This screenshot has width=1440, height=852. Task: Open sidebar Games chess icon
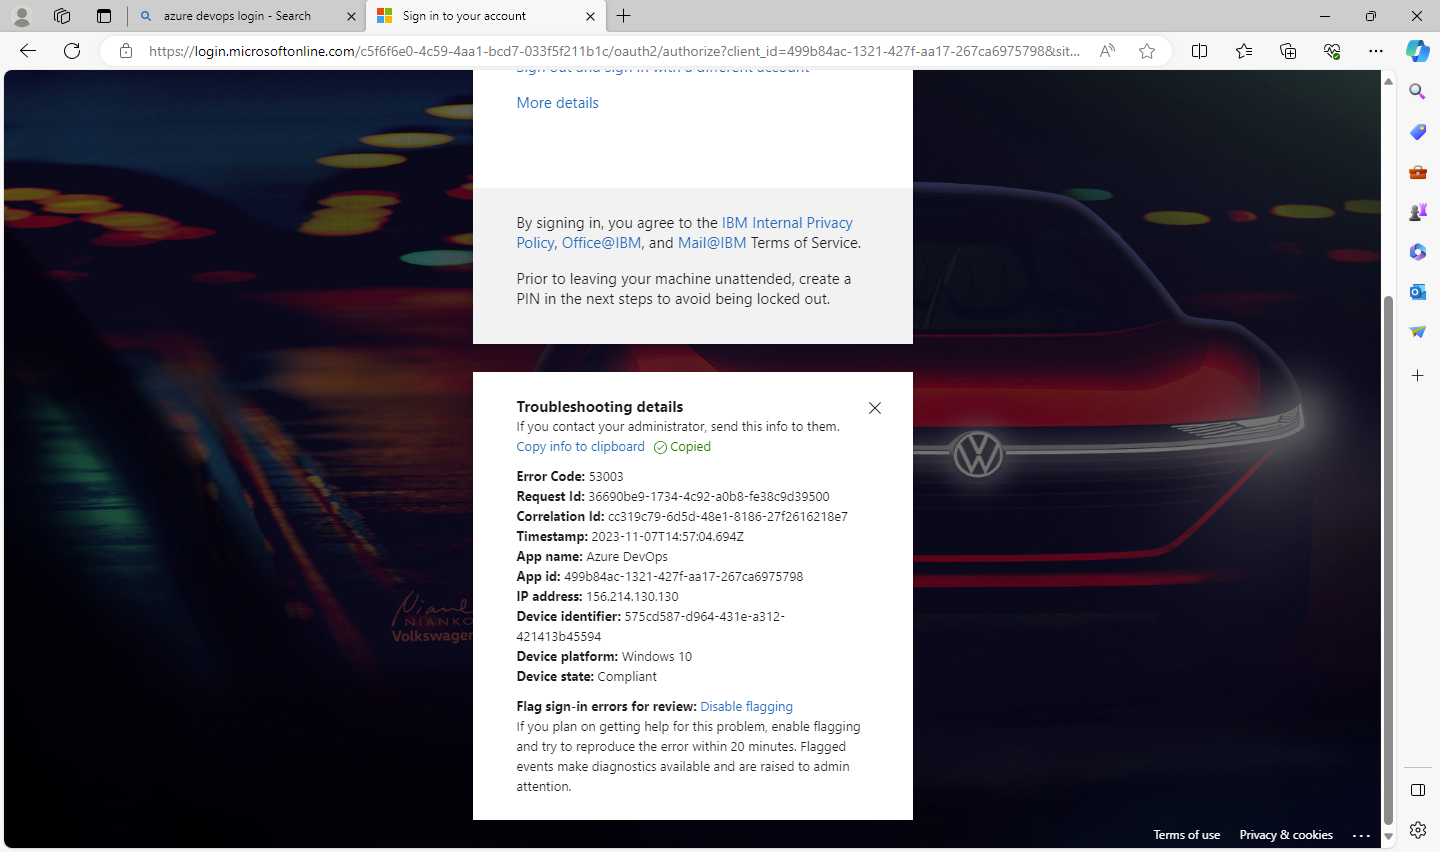(1417, 212)
